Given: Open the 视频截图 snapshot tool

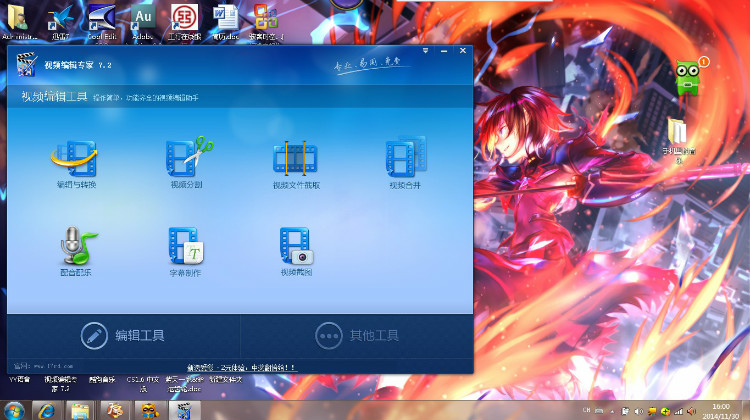Looking at the screenshot, I should pyautogui.click(x=296, y=252).
